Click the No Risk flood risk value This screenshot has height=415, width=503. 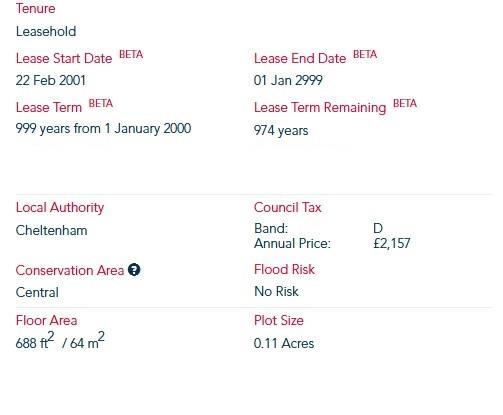point(276,292)
